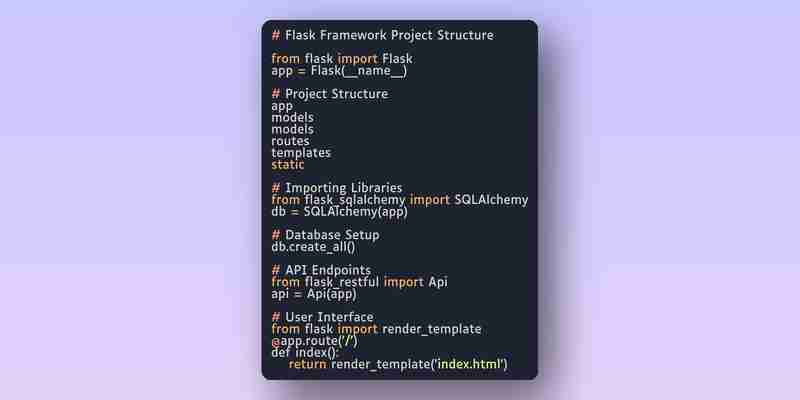Click the 'db.create_all()' line

pos(313,247)
